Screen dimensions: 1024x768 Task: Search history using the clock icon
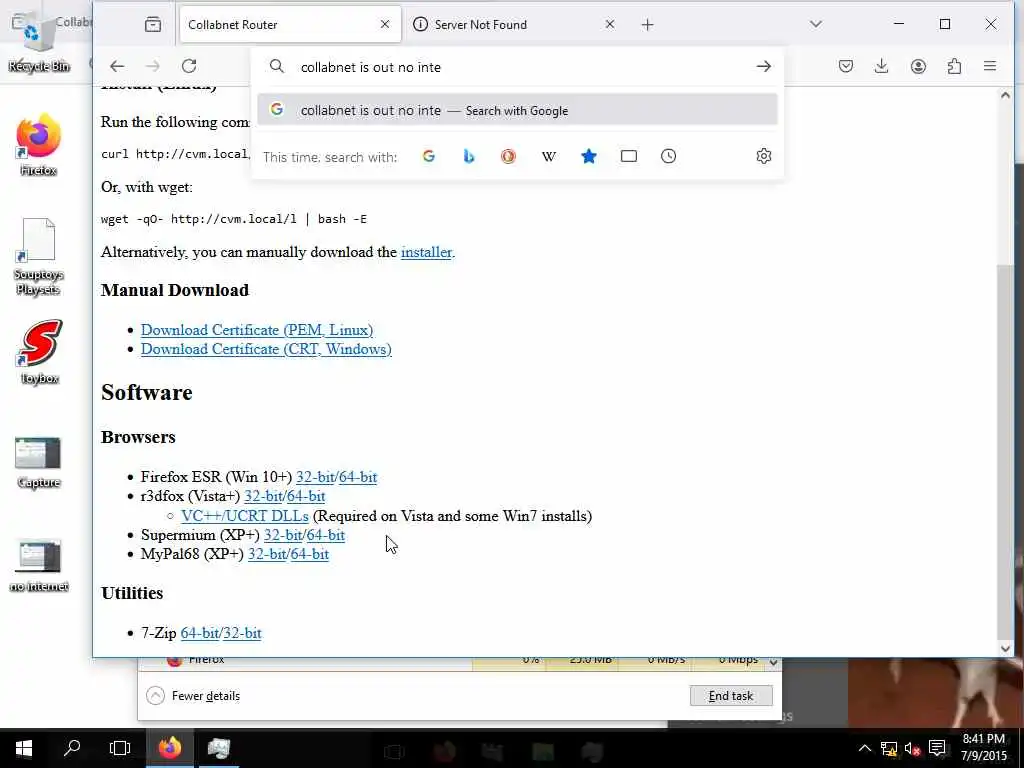coord(668,156)
